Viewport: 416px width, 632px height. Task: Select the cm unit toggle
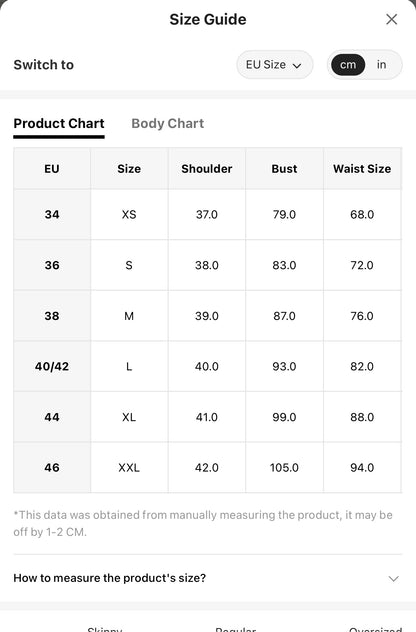tap(348, 64)
